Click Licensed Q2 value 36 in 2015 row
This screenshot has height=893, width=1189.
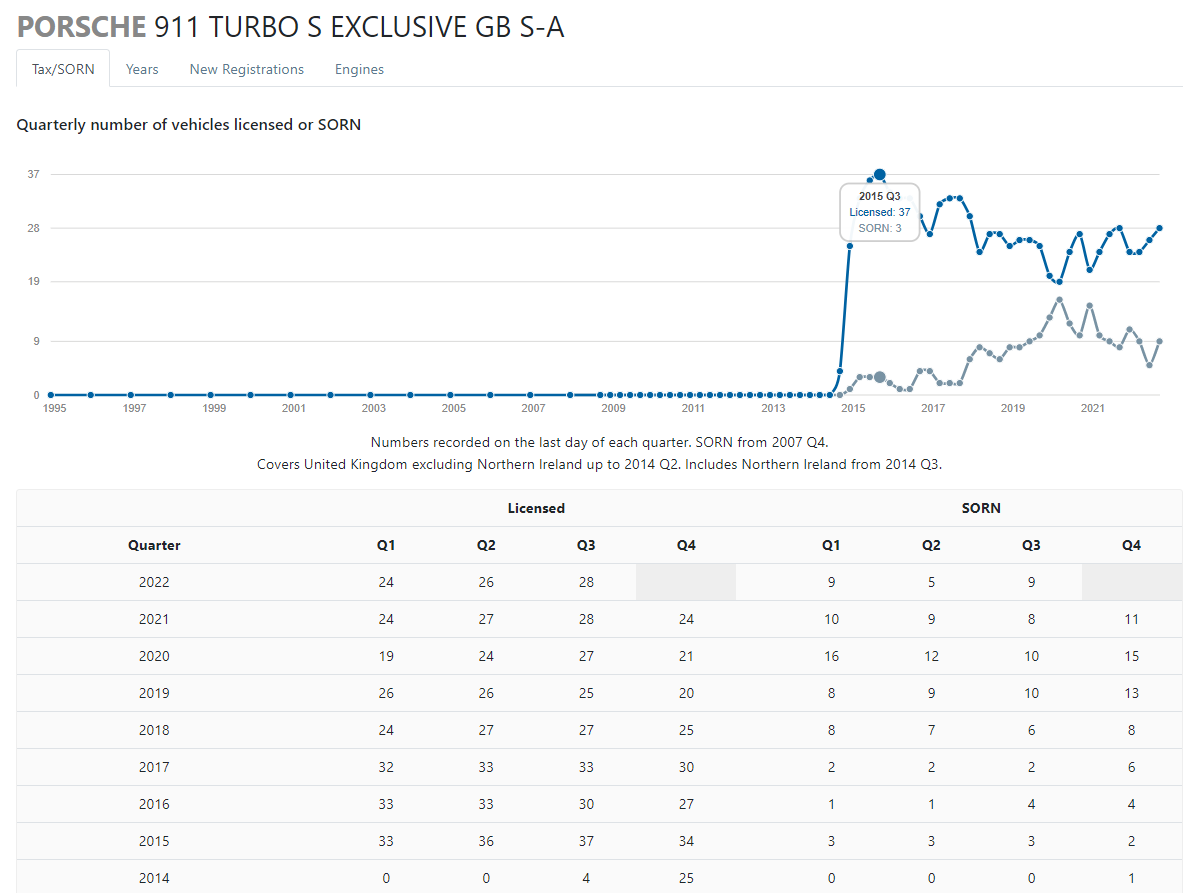click(486, 841)
